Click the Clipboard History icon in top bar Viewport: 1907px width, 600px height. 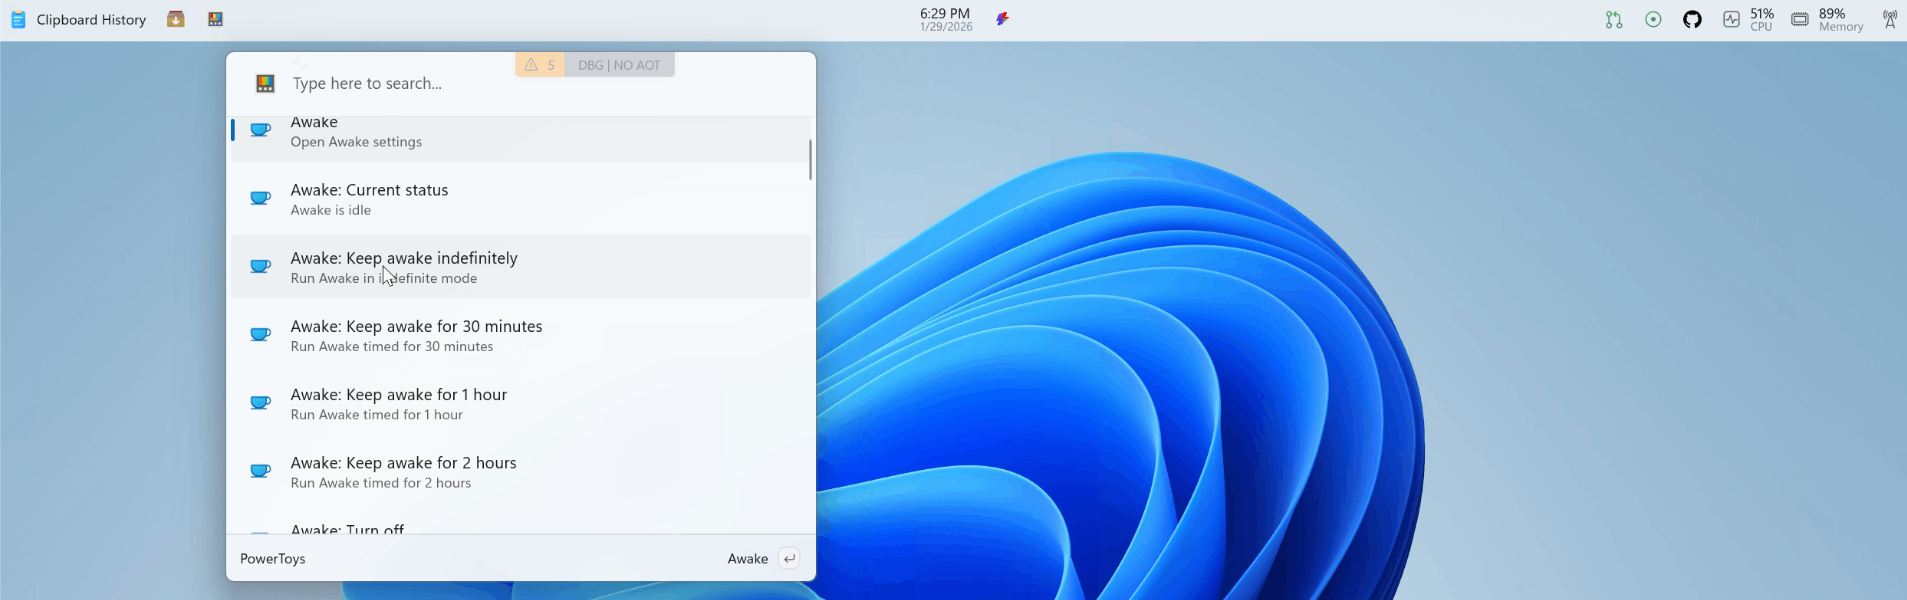pyautogui.click(x=18, y=20)
